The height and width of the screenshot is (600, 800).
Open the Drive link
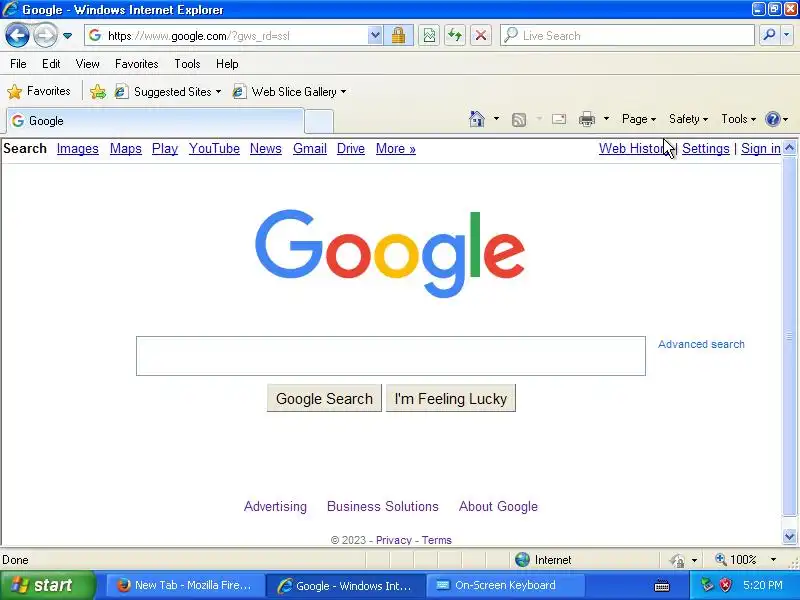click(351, 148)
